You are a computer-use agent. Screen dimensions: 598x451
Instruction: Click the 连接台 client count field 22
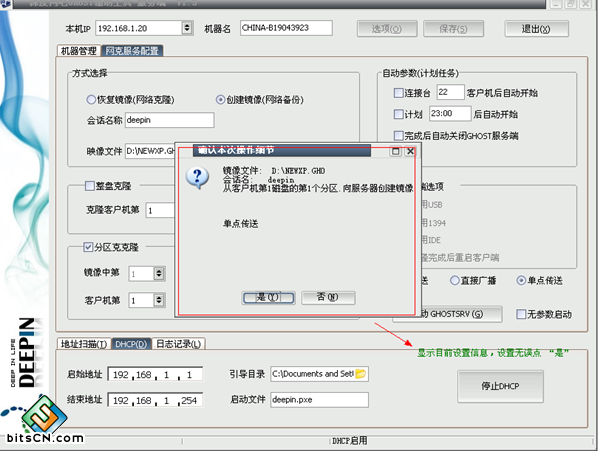450,92
